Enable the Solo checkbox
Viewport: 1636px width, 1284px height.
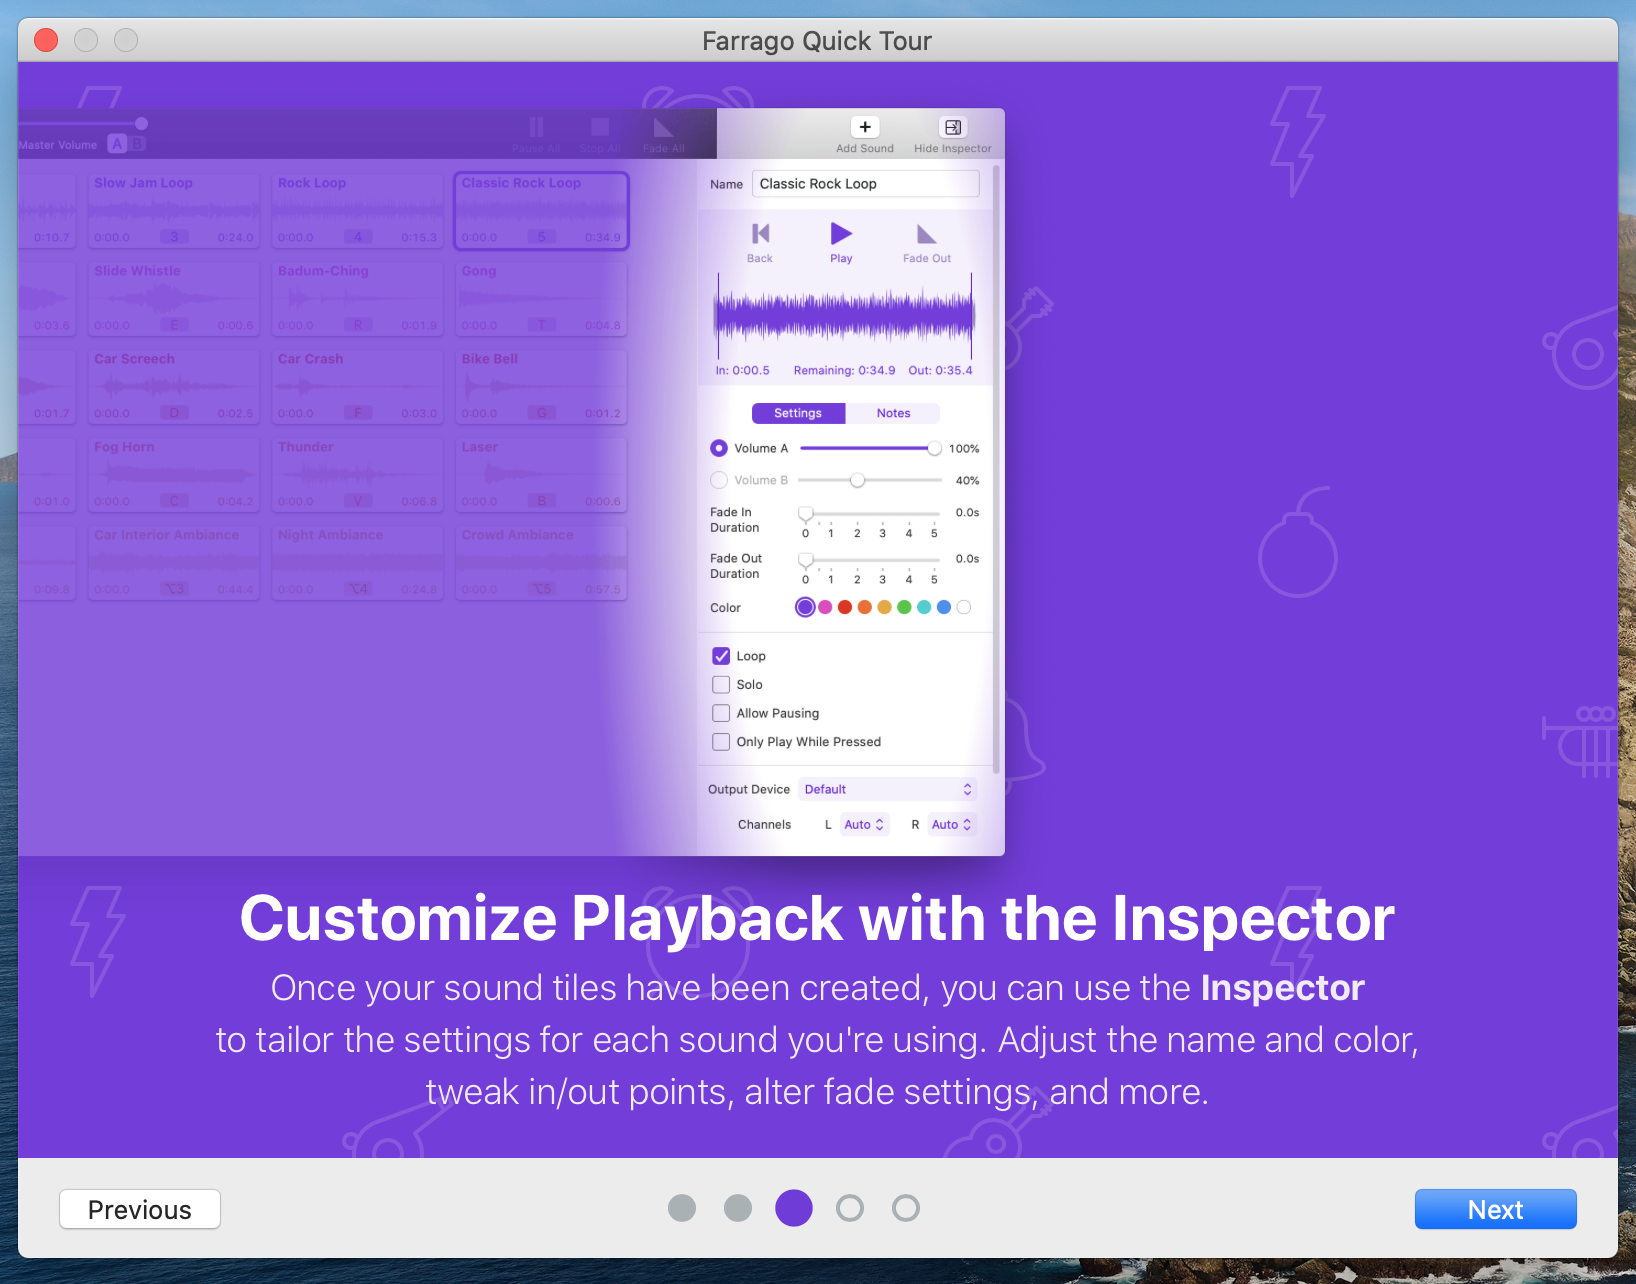(x=721, y=685)
